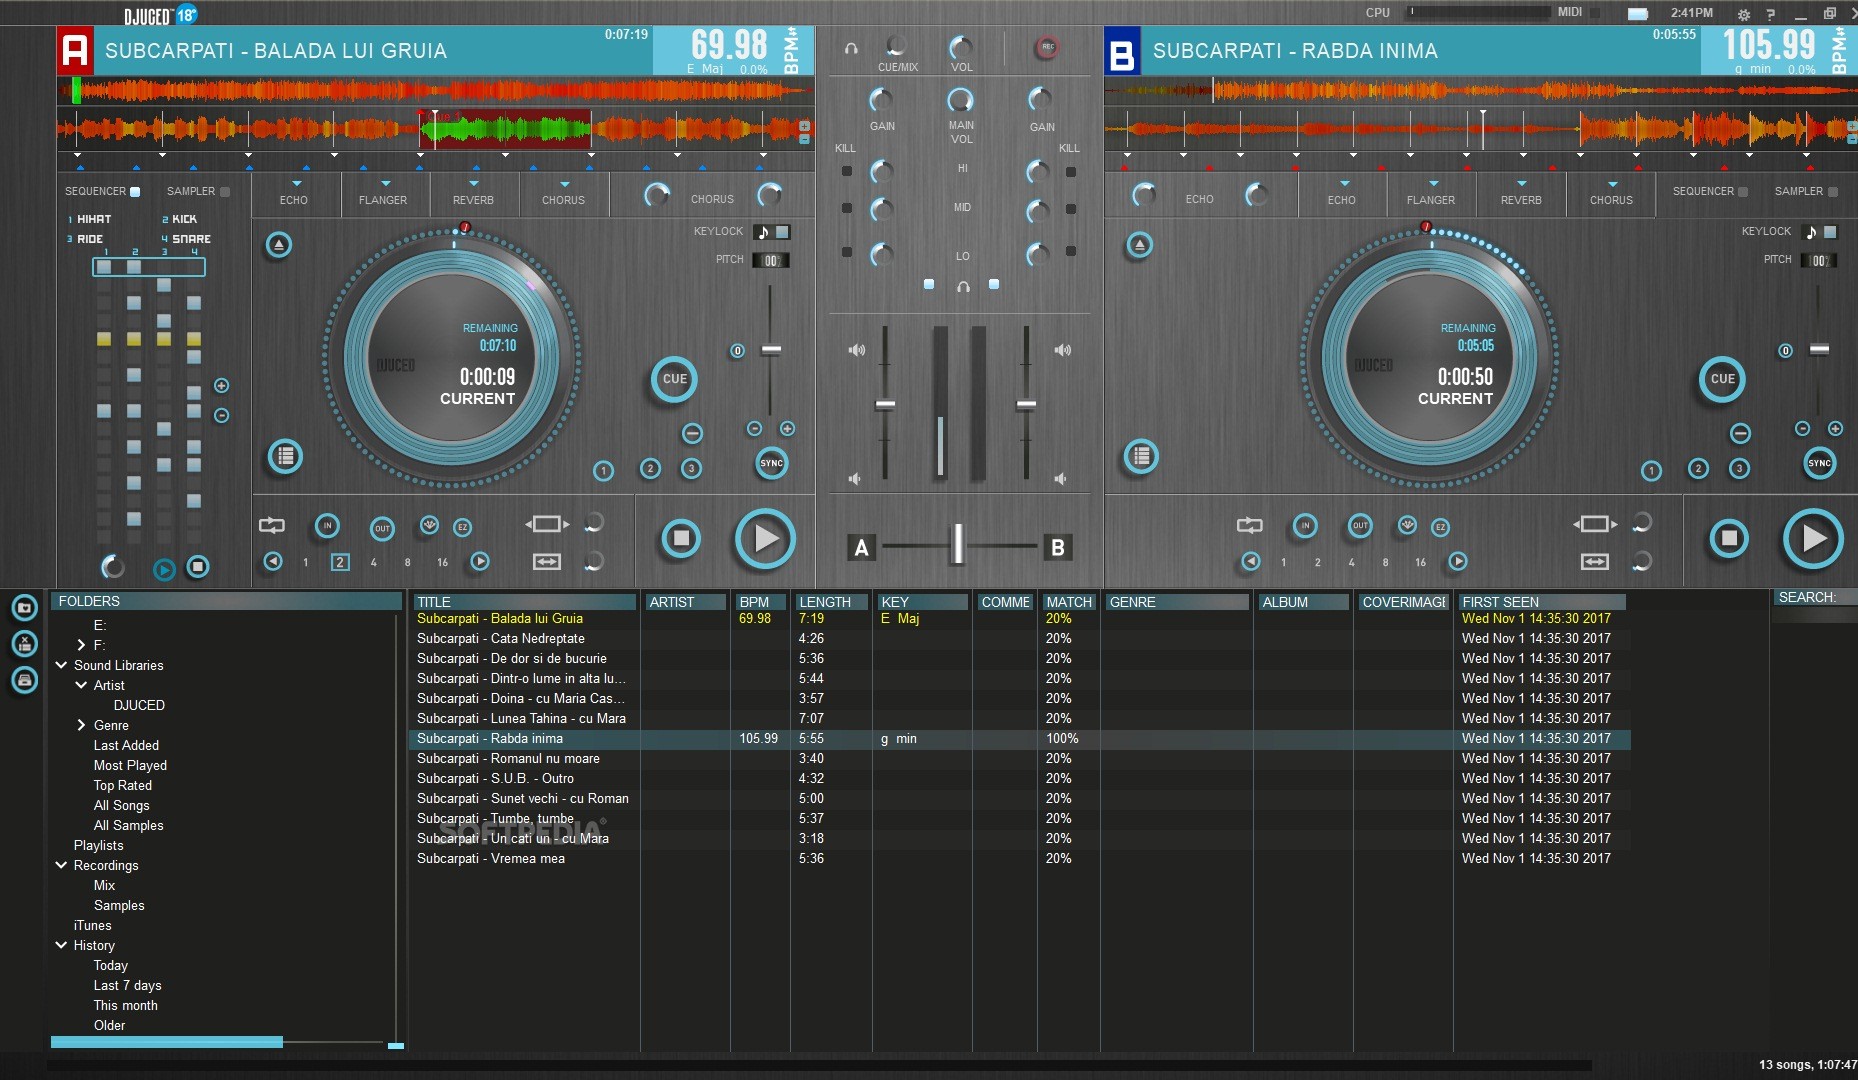The height and width of the screenshot is (1080, 1858).
Task: Toggle SAMPLER on deck A
Action: 225,191
